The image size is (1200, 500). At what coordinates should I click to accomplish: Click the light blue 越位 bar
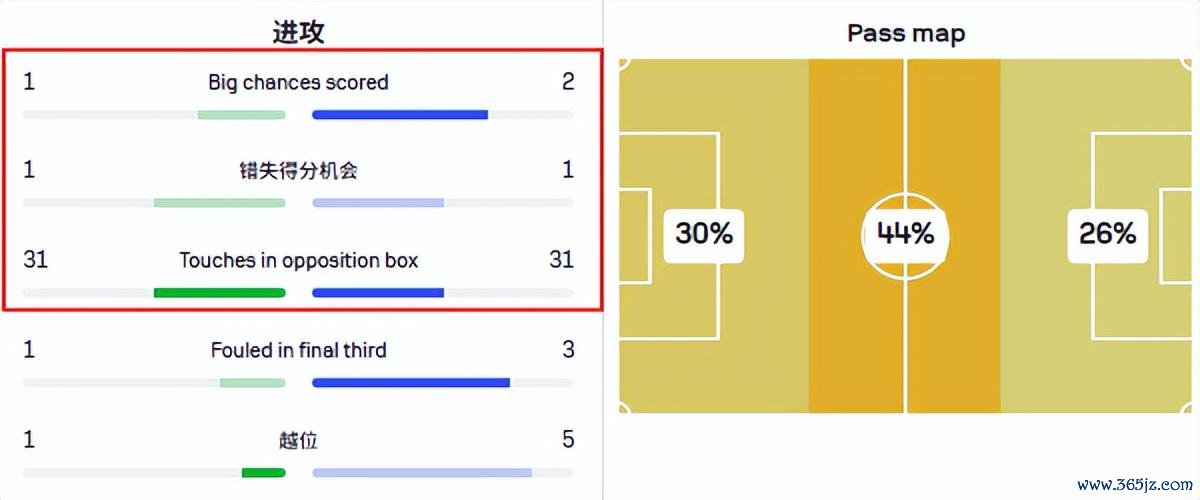422,473
